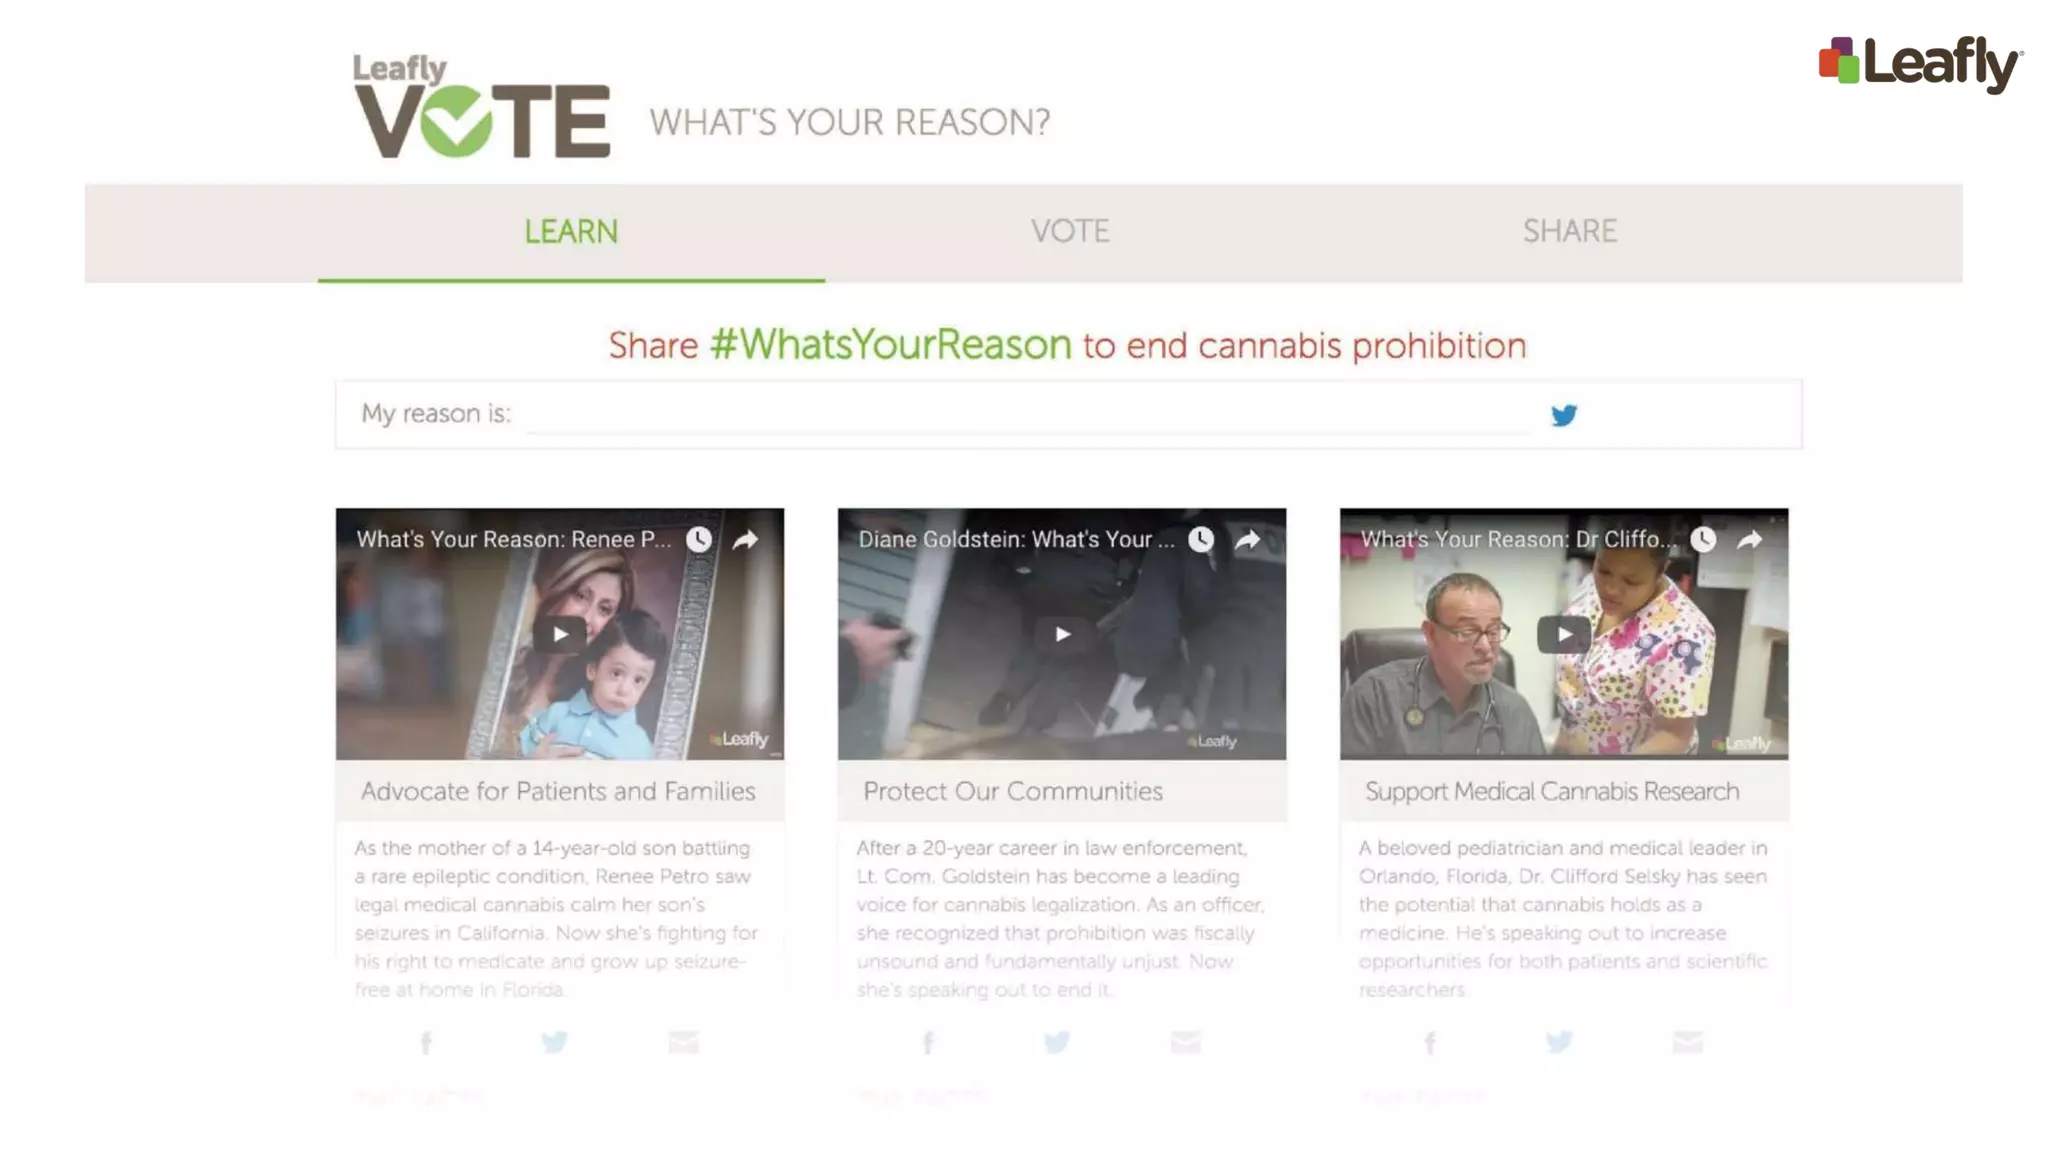Click the Leafly VOTE logo
Screen dimensions: 2048x1152
point(481,106)
